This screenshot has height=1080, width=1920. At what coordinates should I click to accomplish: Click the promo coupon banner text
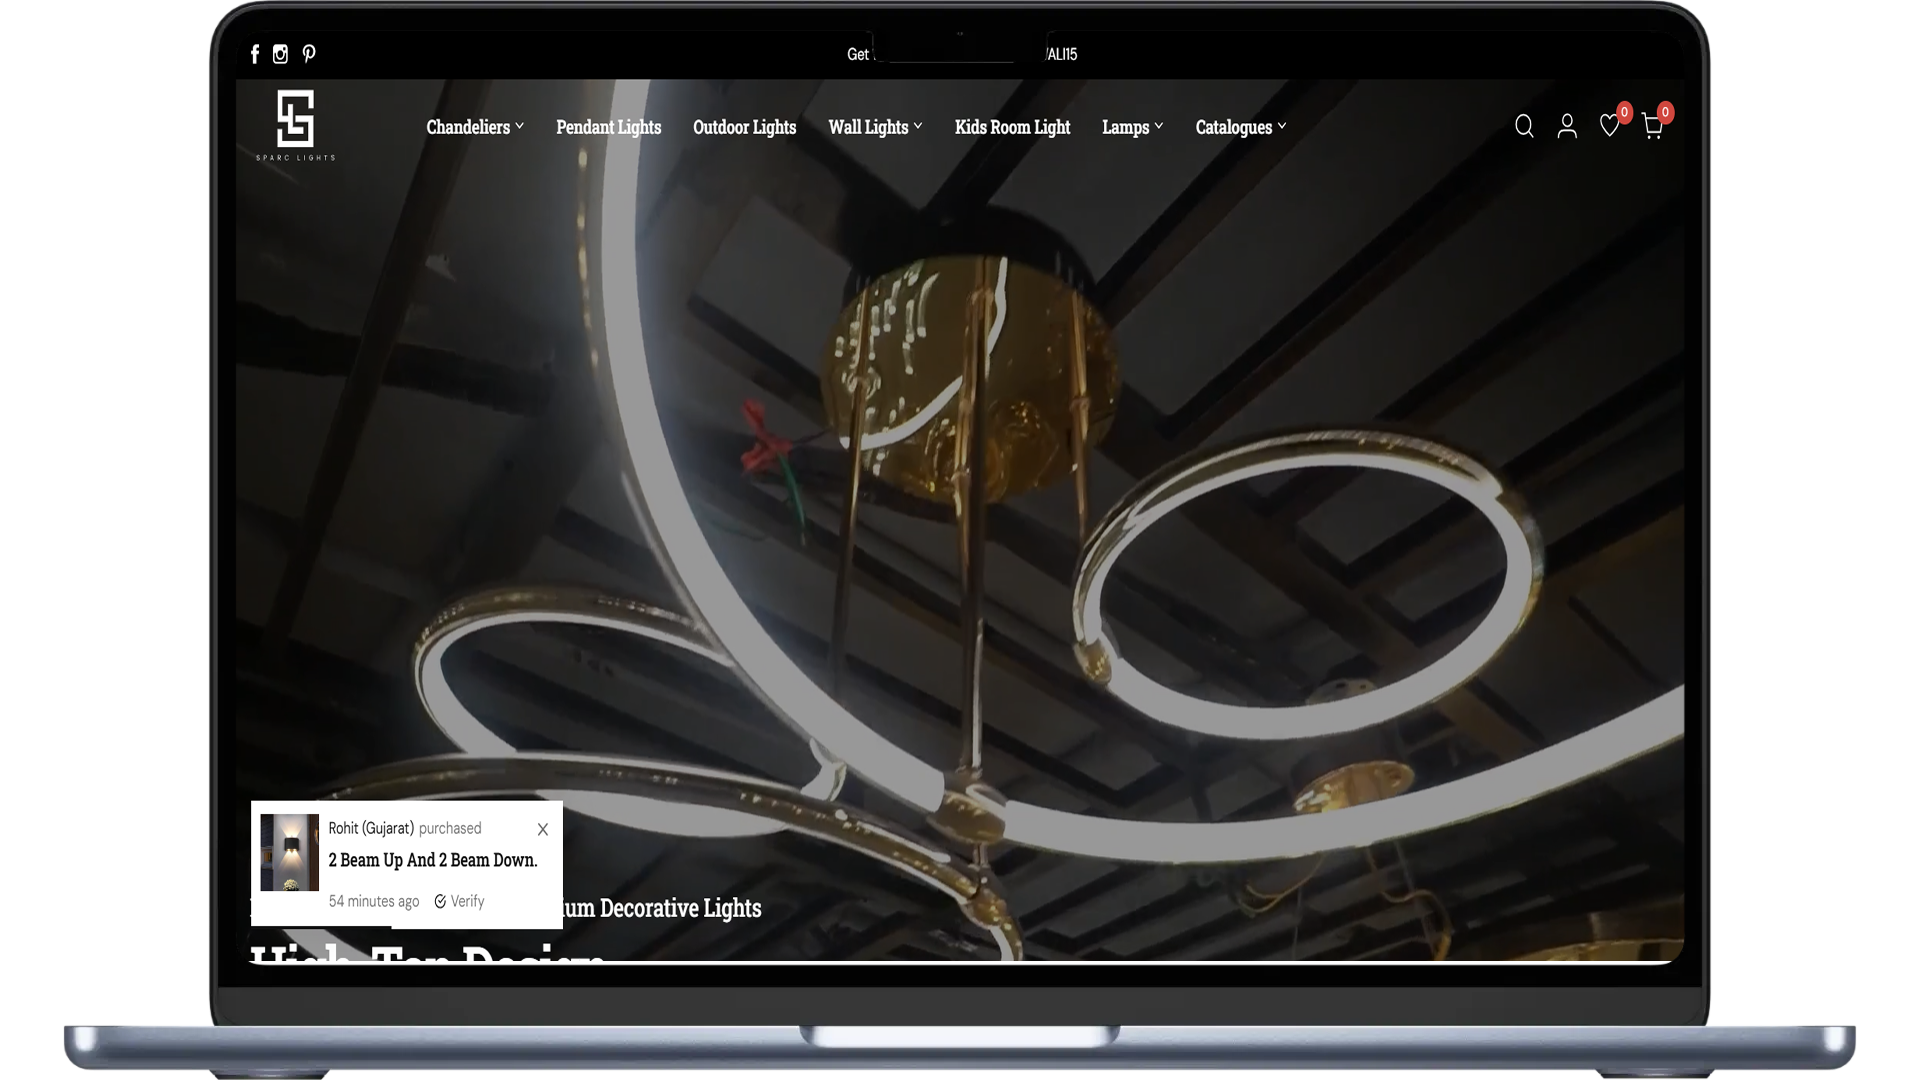pos(961,54)
